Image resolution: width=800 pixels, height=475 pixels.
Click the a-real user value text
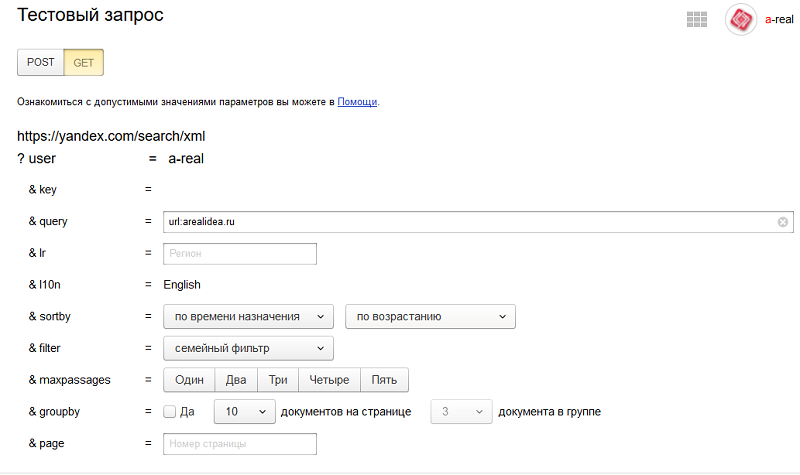pyautogui.click(x=186, y=159)
